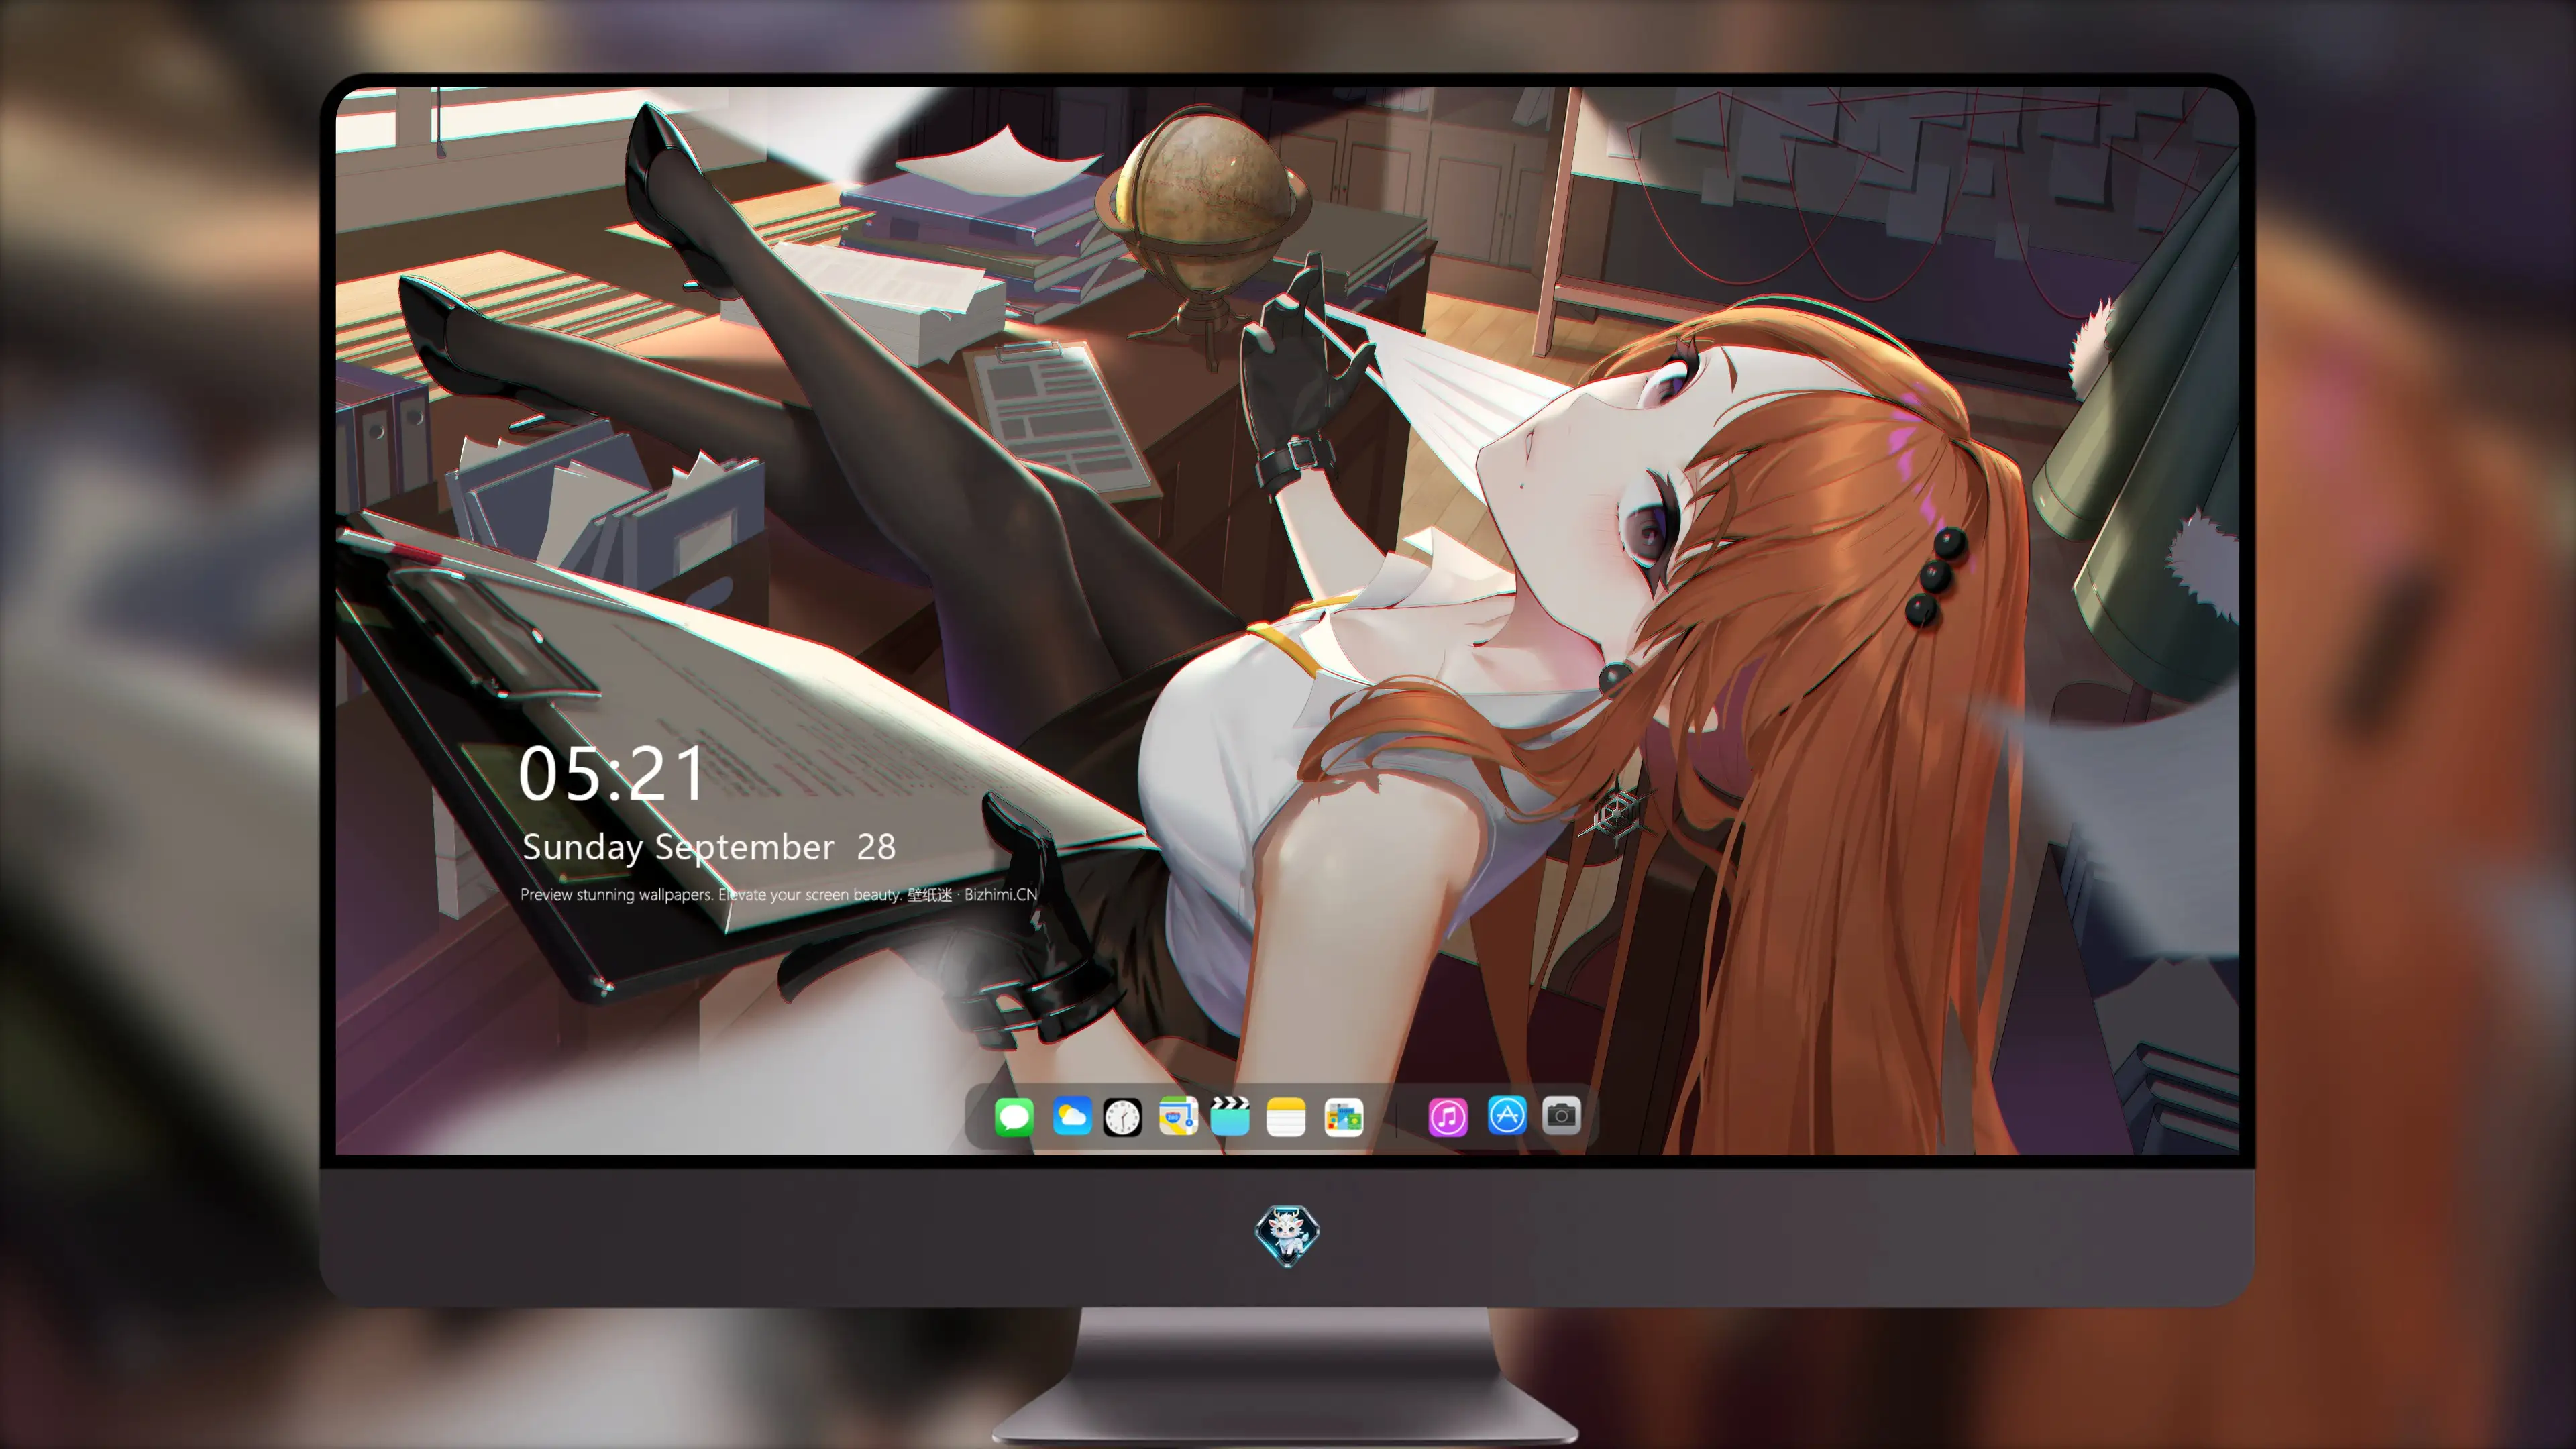Open the Maps app in the dock

[x=1178, y=1116]
